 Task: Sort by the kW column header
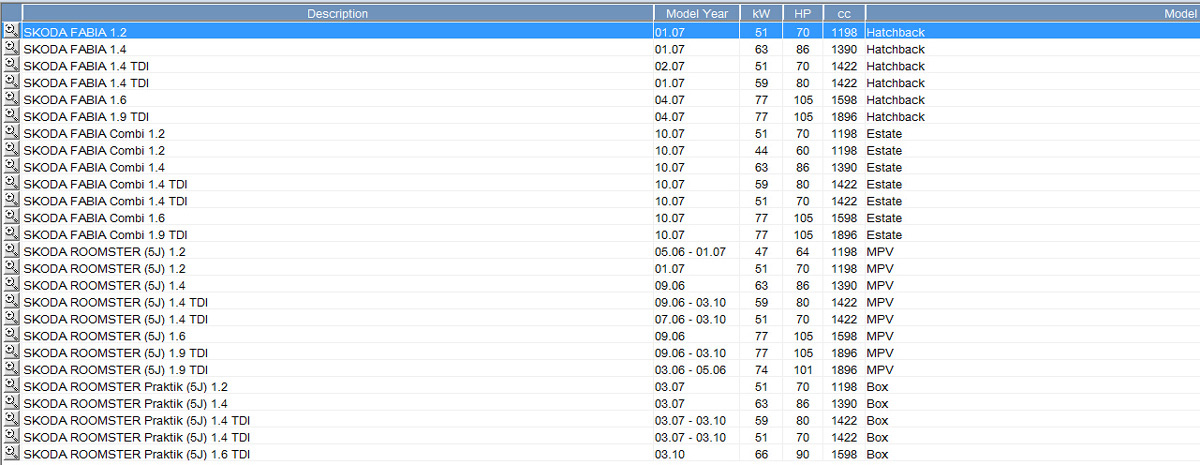760,14
